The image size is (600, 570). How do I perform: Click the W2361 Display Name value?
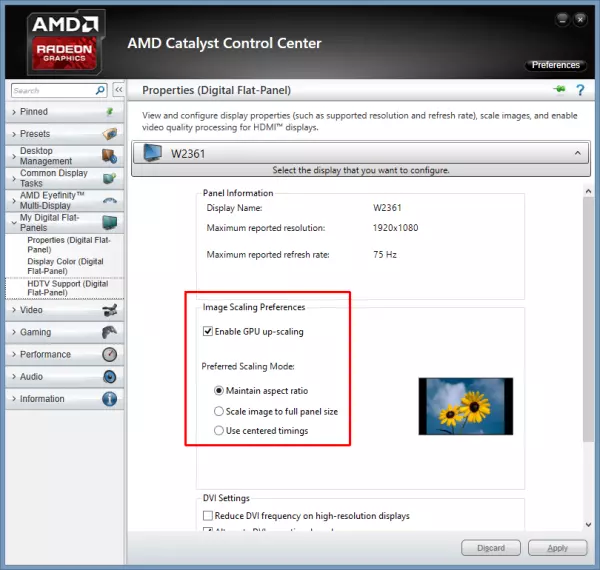click(387, 208)
